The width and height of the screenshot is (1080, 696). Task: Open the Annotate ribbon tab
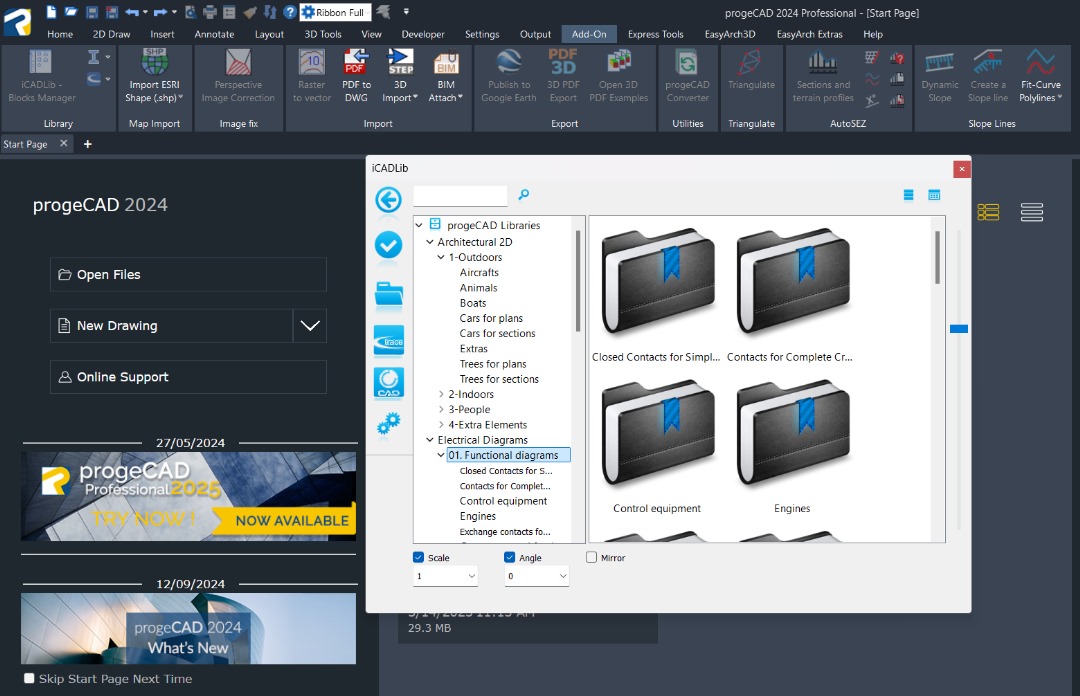tap(214, 34)
